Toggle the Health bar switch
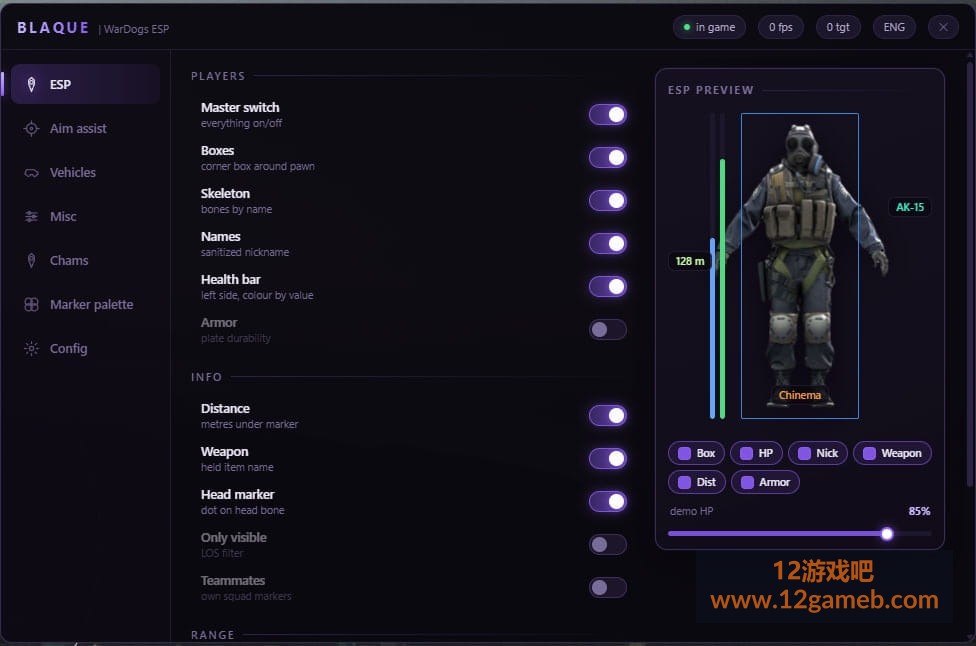This screenshot has width=976, height=646. pyautogui.click(x=608, y=286)
